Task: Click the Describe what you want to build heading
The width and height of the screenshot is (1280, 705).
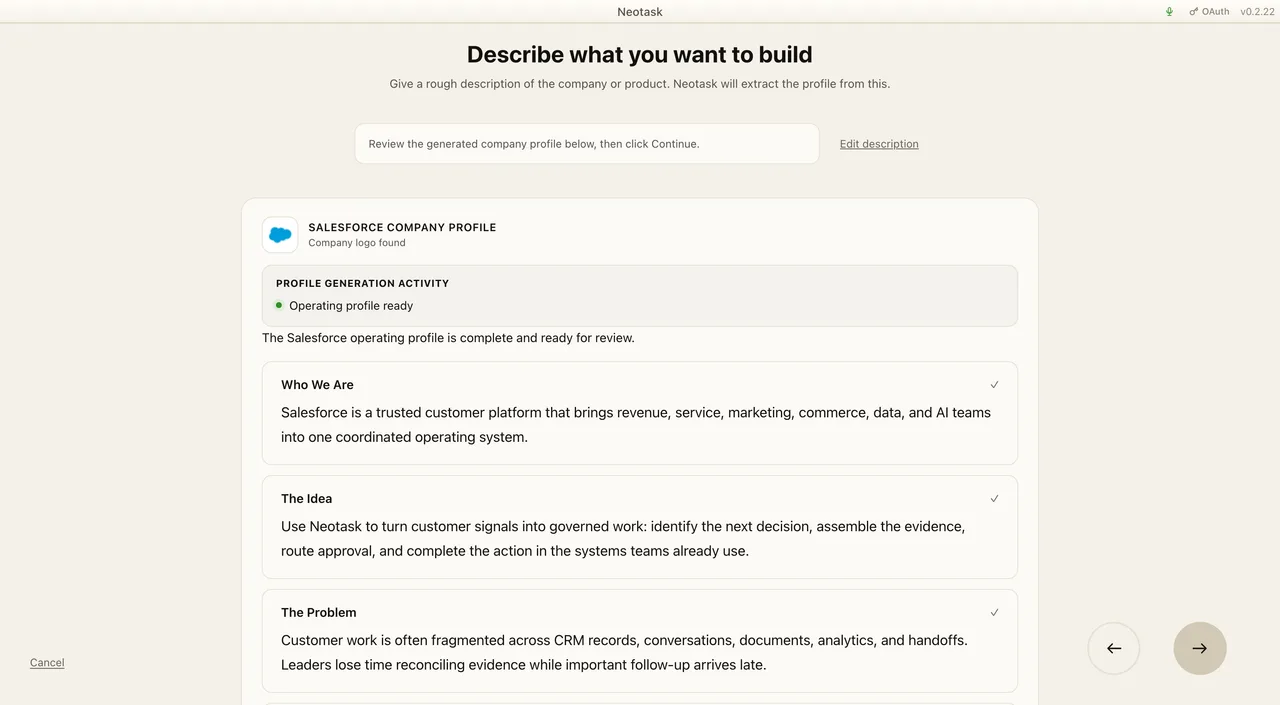Action: click(x=640, y=55)
